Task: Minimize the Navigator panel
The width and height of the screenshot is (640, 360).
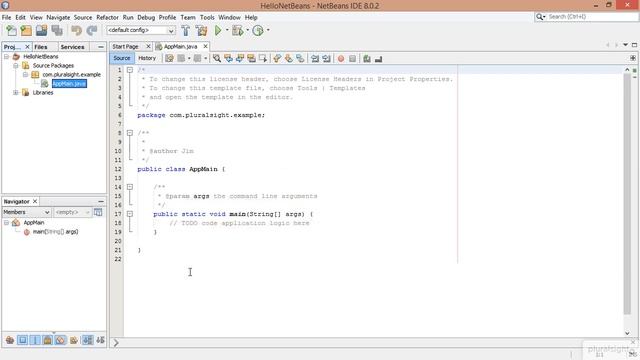Action: click(x=101, y=202)
